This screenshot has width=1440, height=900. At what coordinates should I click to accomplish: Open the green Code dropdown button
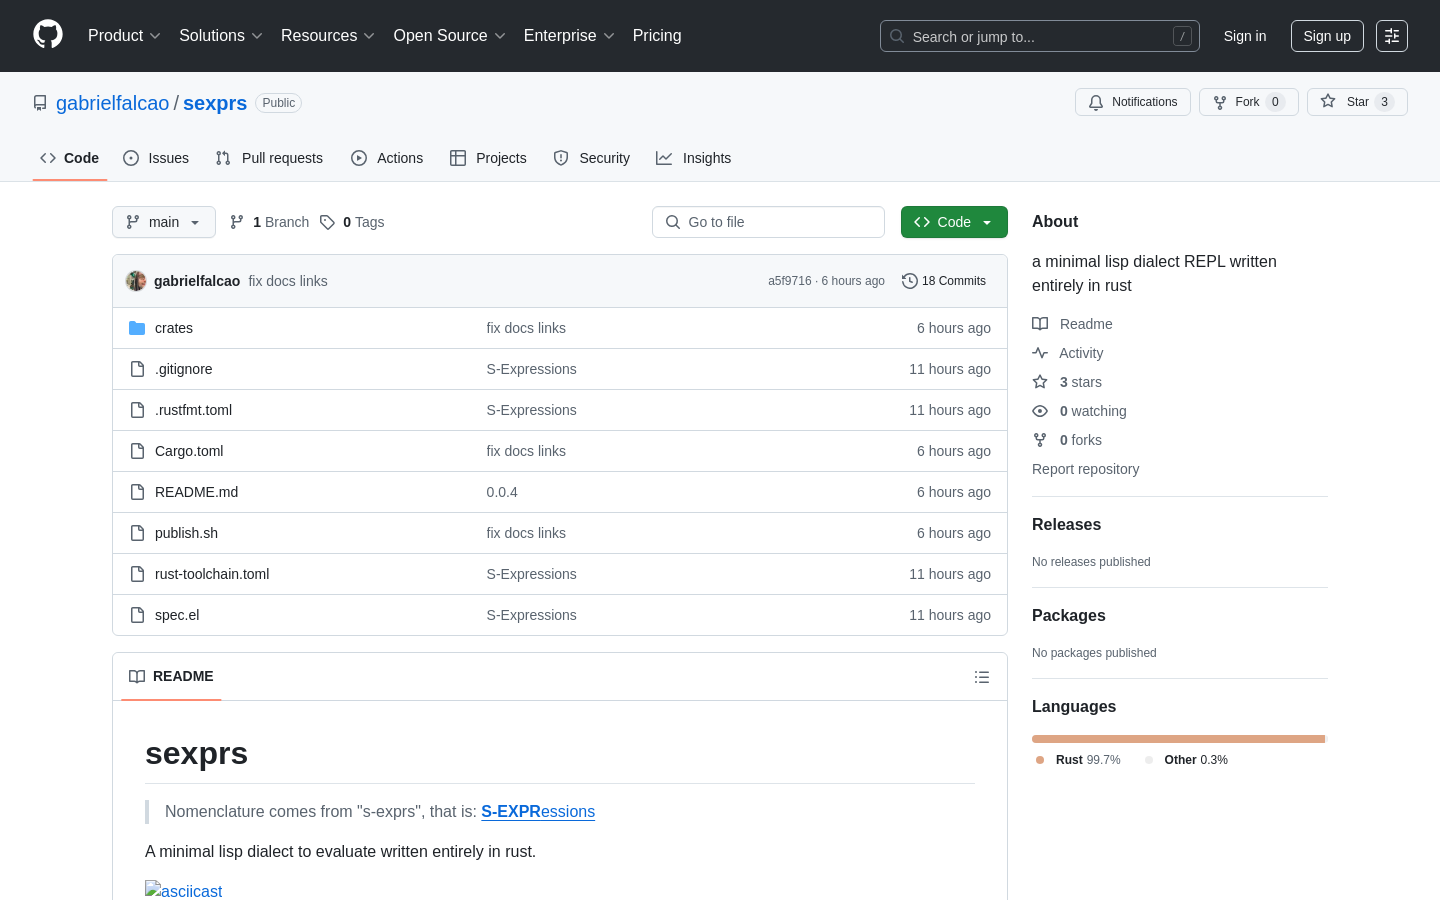(x=954, y=222)
